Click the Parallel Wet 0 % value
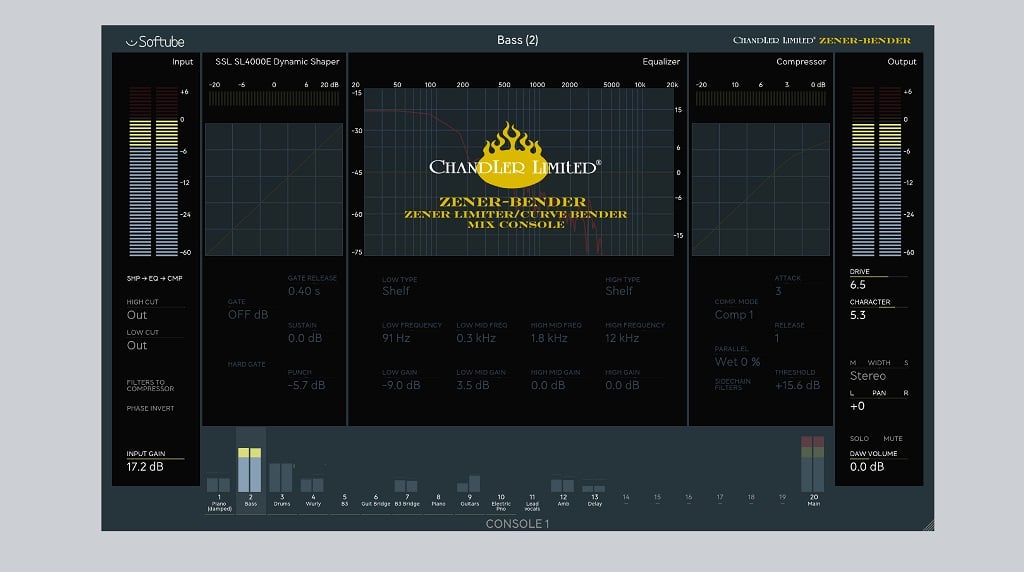 point(737,362)
